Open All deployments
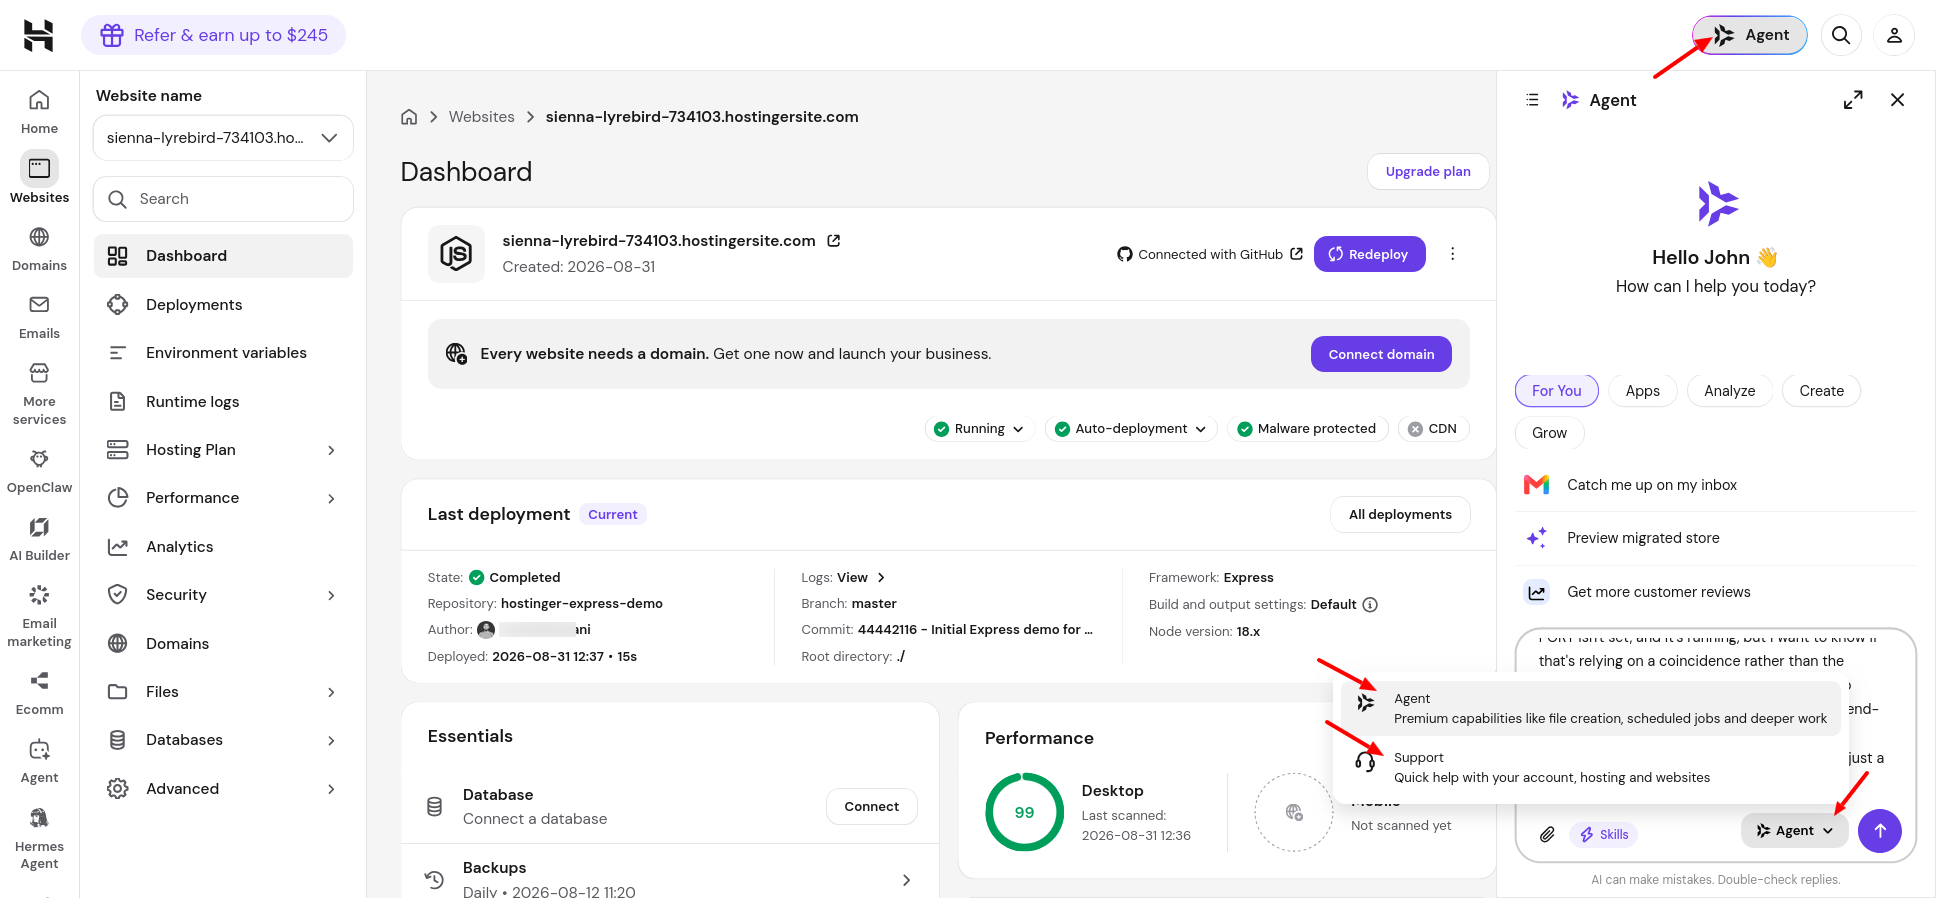Screen dimensions: 1936x898 (x=1400, y=515)
